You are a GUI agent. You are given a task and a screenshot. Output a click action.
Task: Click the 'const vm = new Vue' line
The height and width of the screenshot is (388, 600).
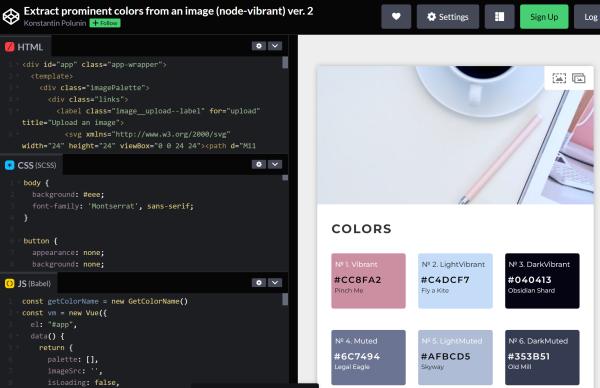tap(64, 313)
